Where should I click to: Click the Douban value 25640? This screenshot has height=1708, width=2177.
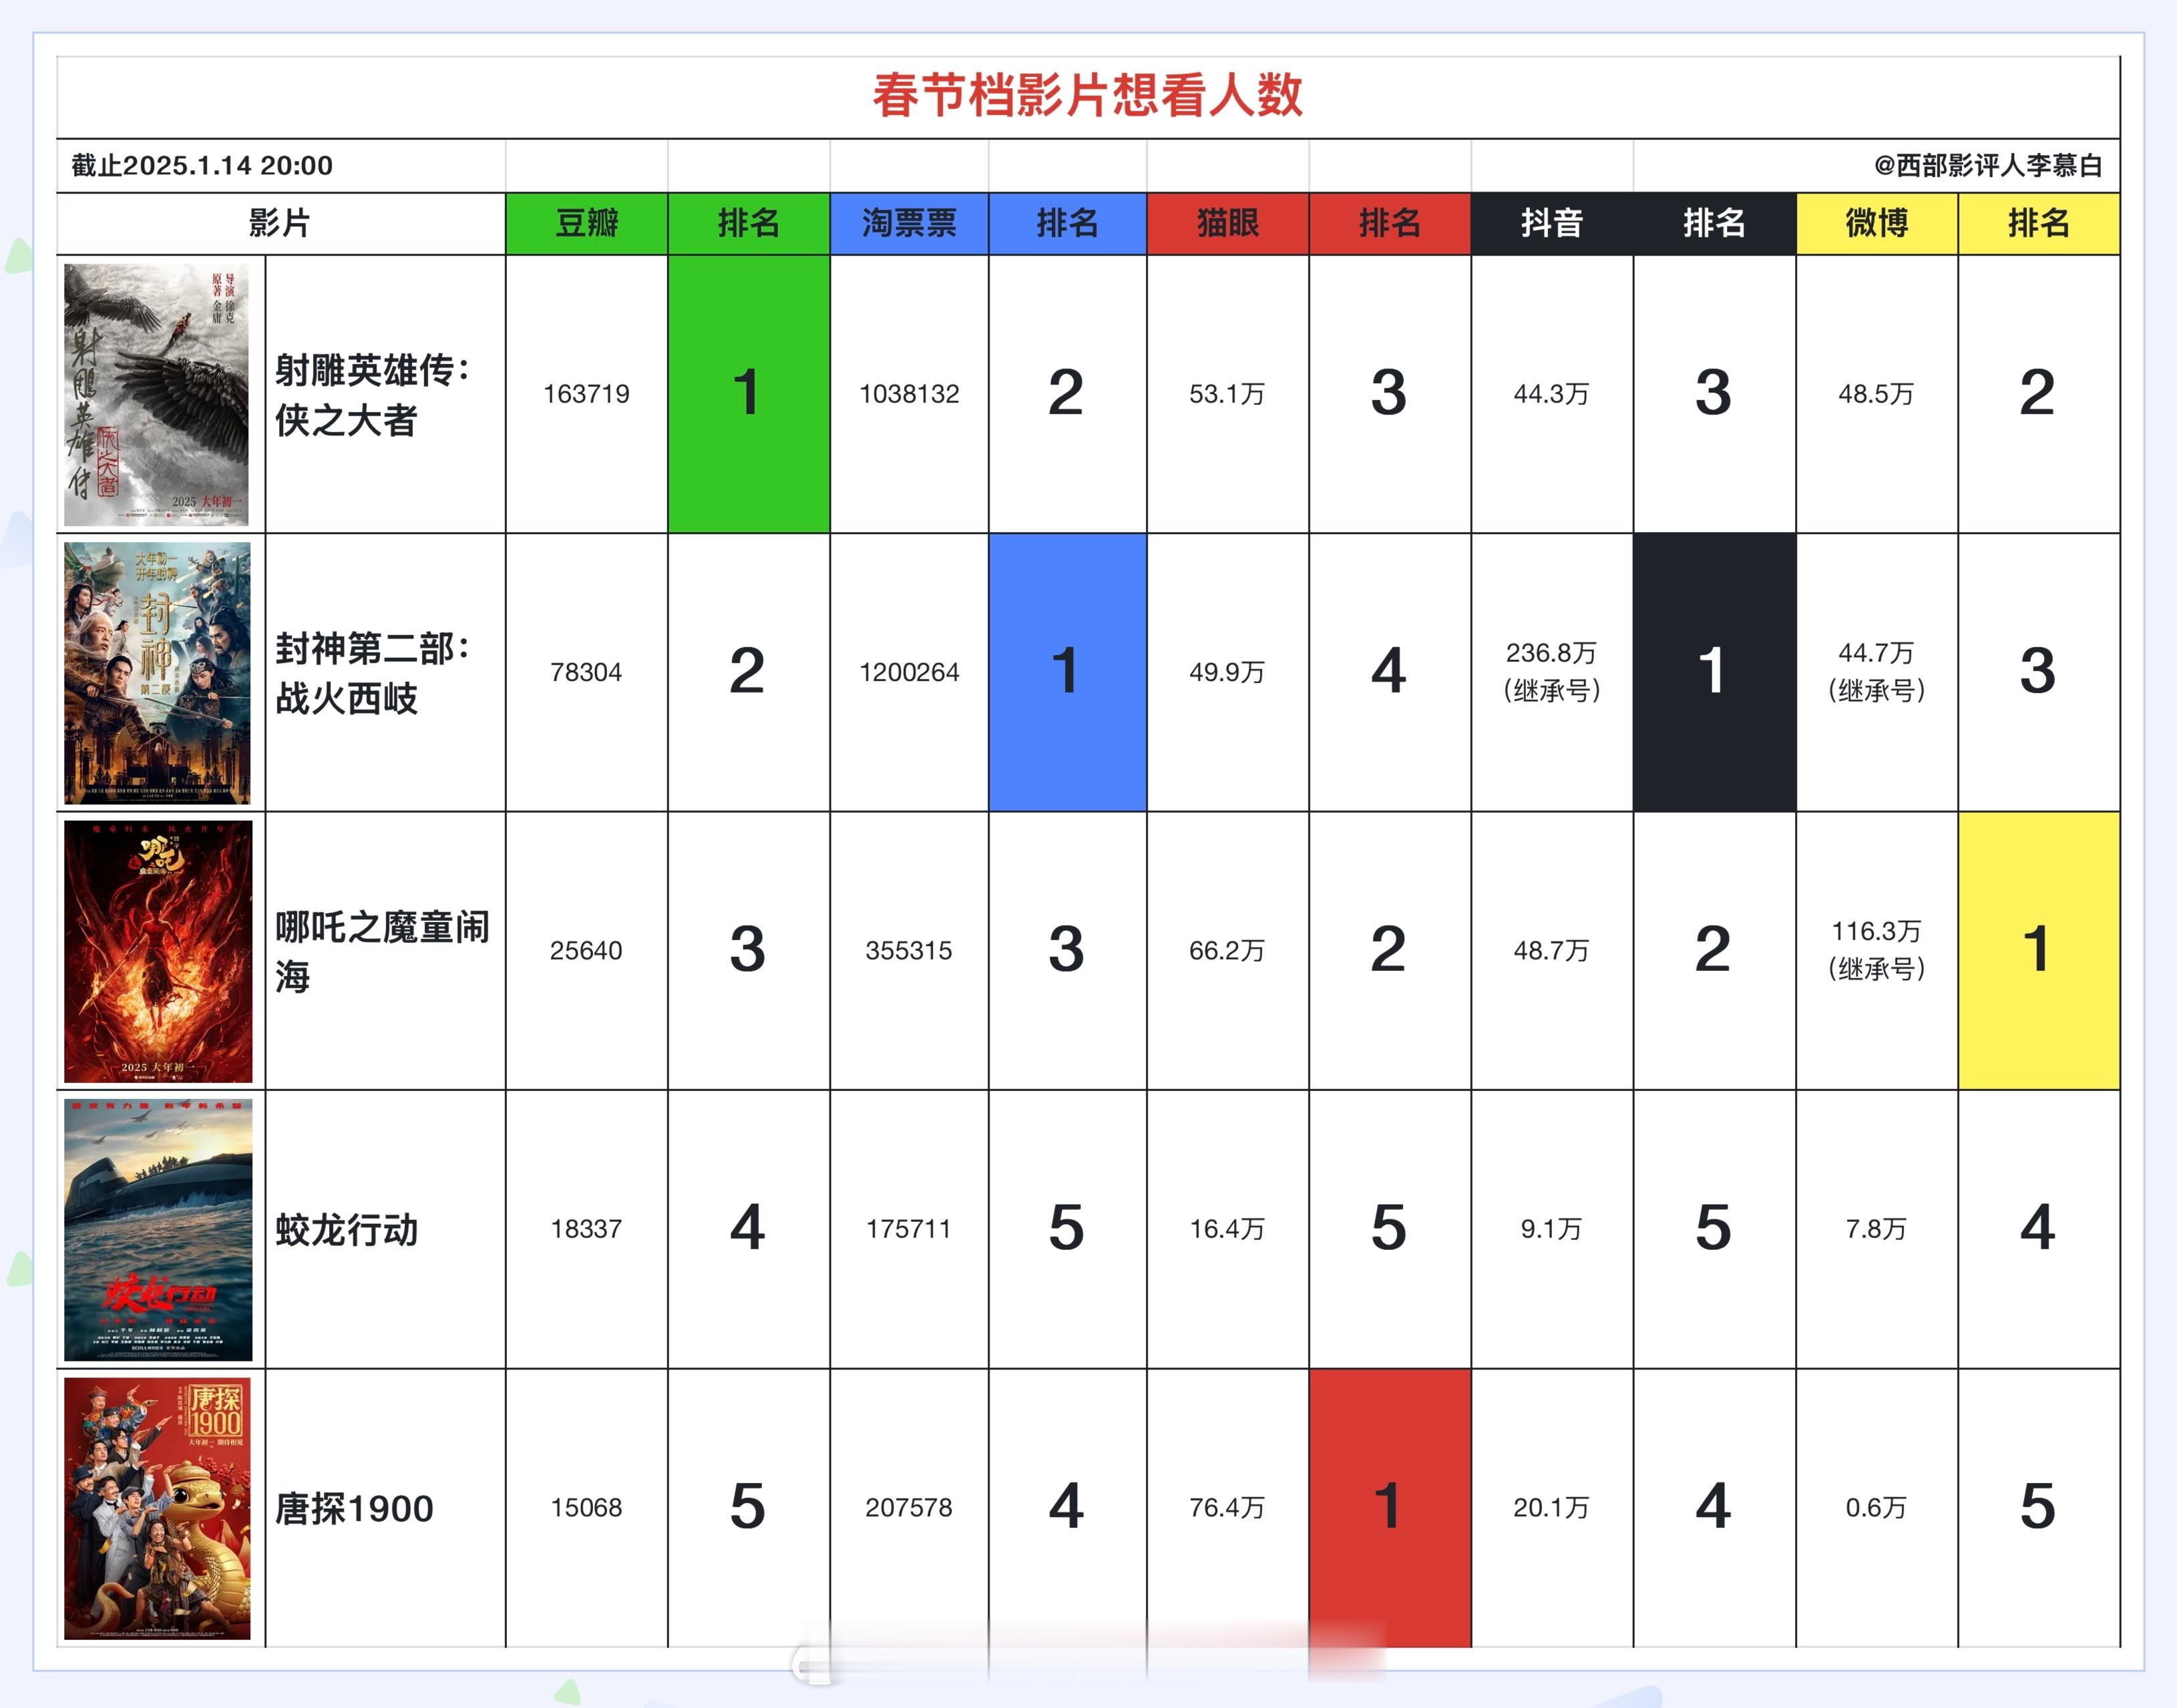(586, 950)
